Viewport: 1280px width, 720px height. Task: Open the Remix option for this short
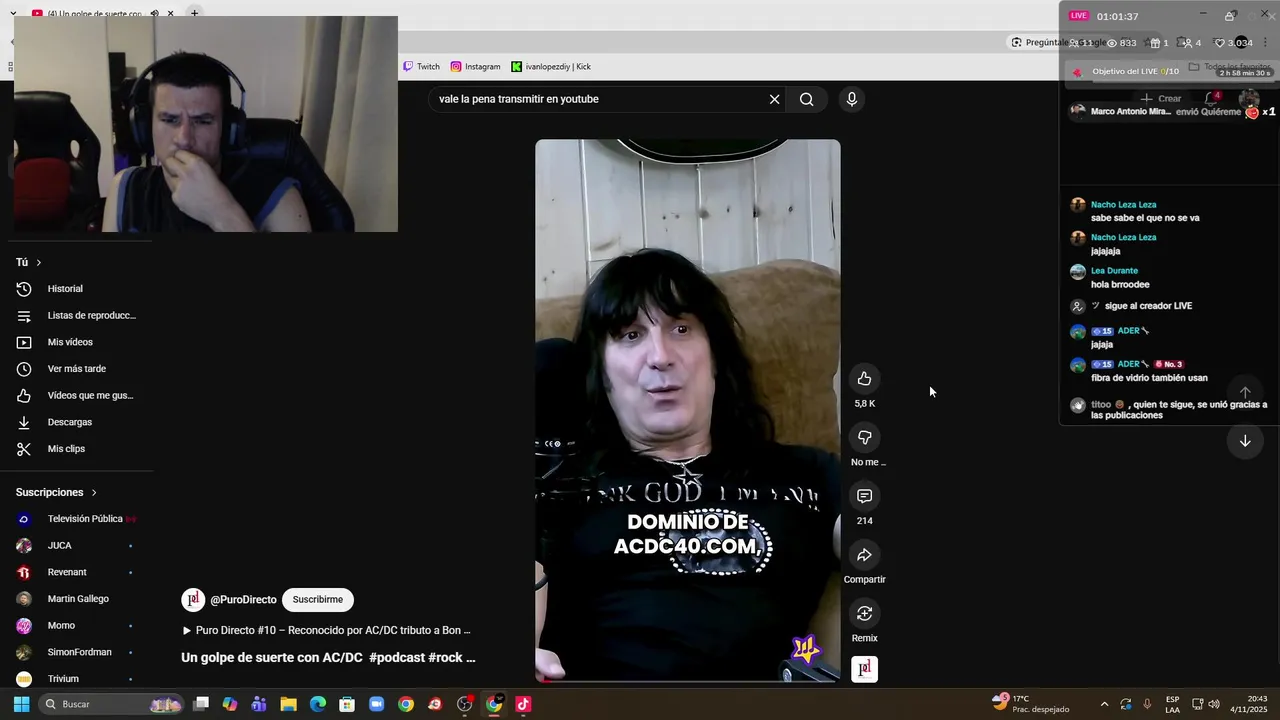(x=864, y=613)
